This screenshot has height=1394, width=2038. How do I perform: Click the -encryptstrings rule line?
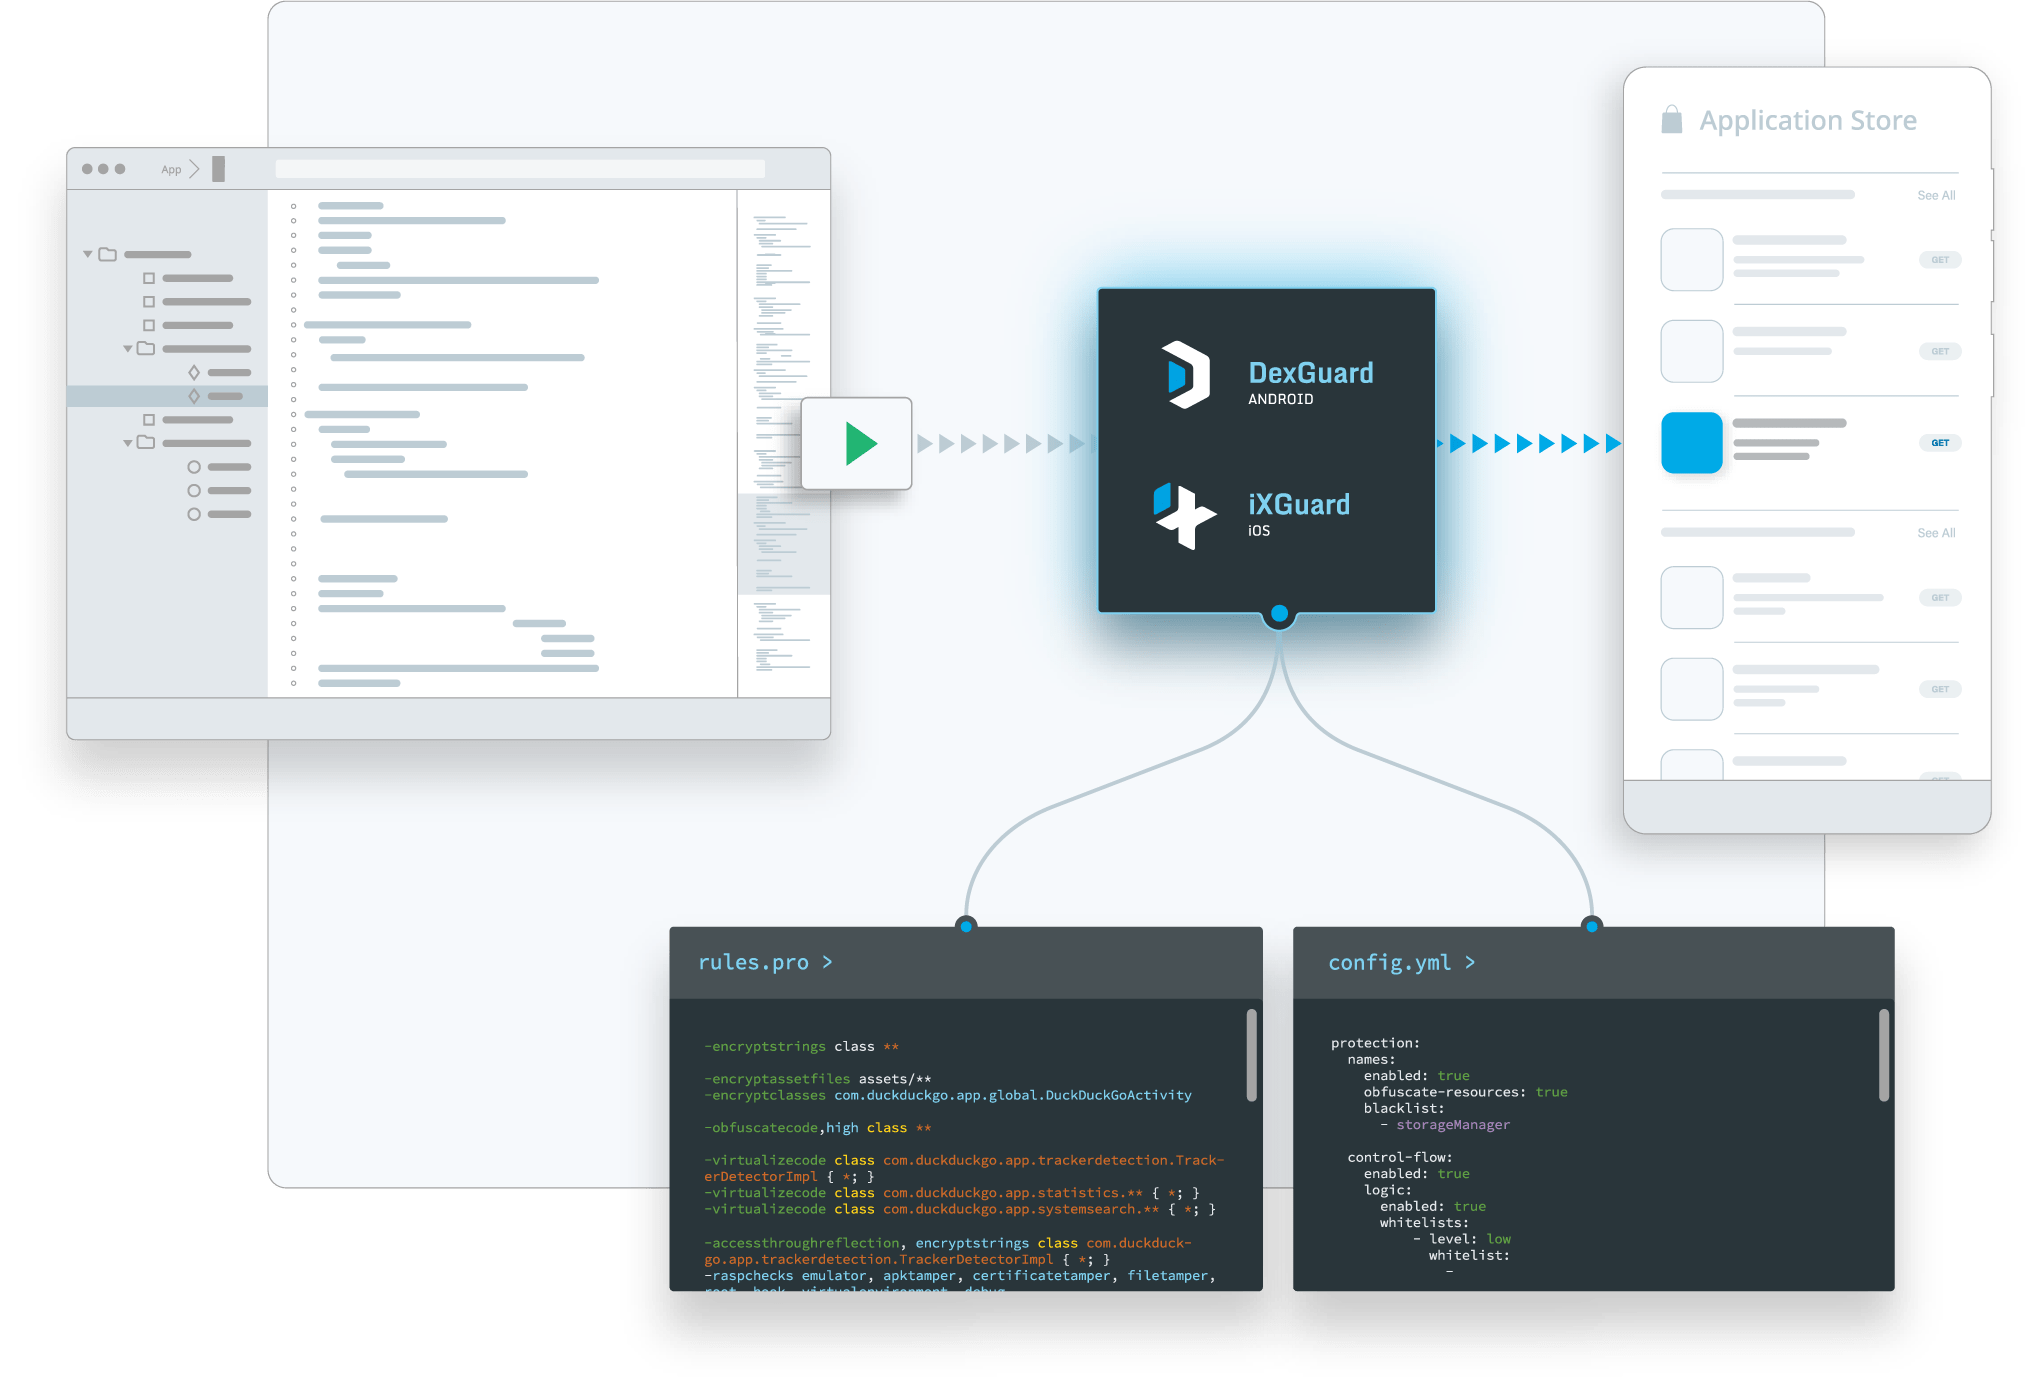coord(801,1046)
